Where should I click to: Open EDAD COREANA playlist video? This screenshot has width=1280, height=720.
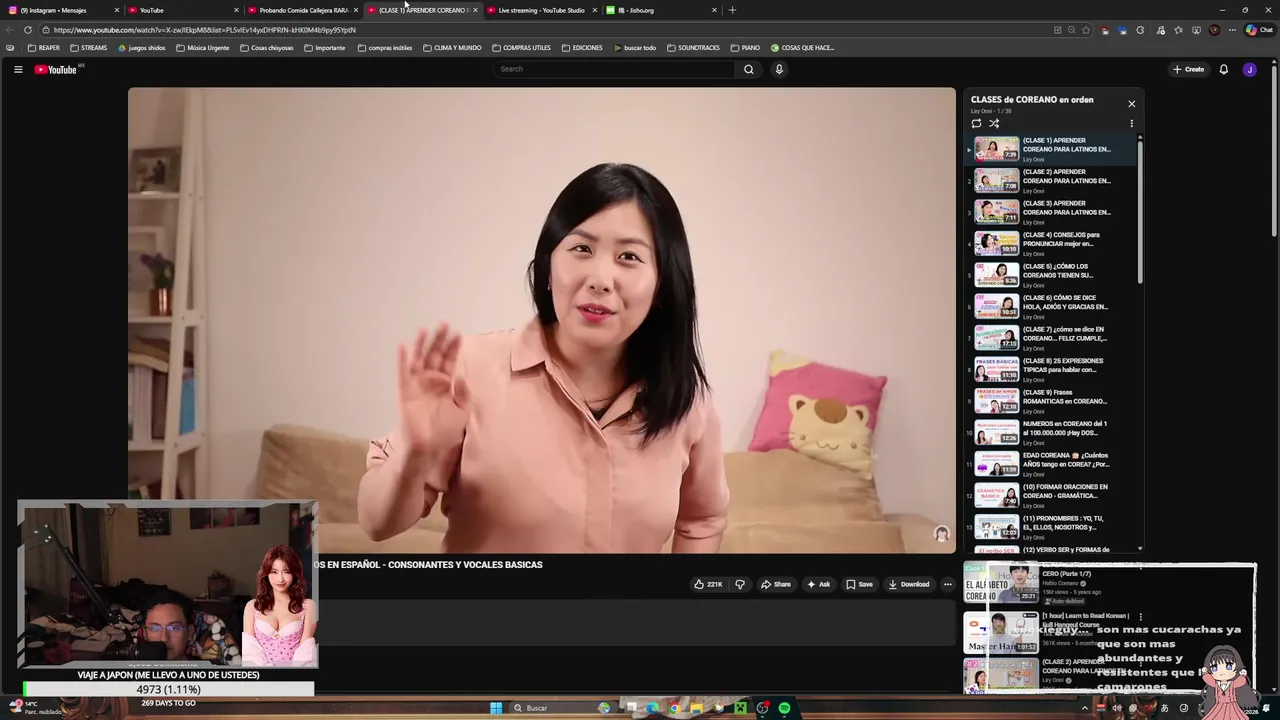[1050, 463]
